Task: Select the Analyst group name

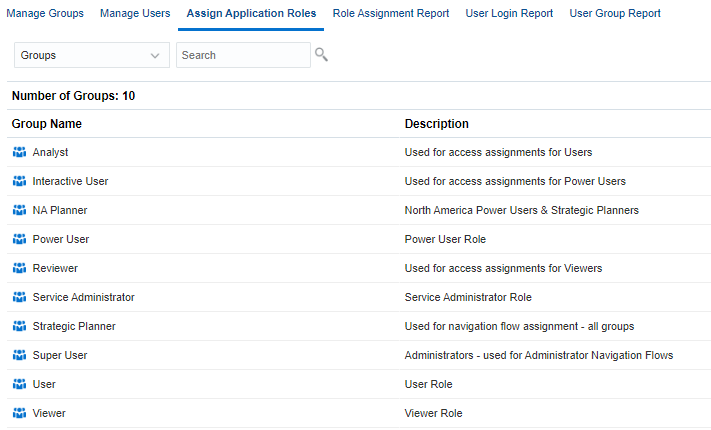Action: point(50,152)
